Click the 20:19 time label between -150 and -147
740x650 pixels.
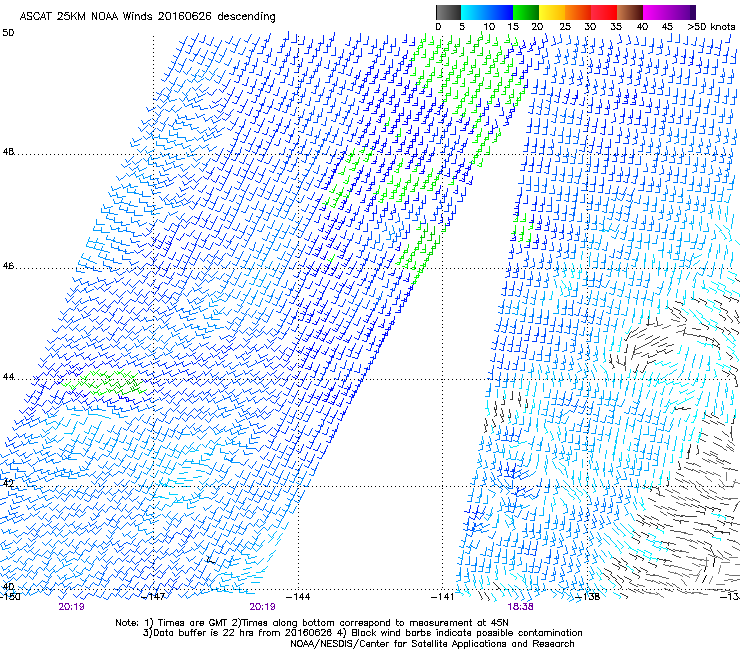pos(71,607)
